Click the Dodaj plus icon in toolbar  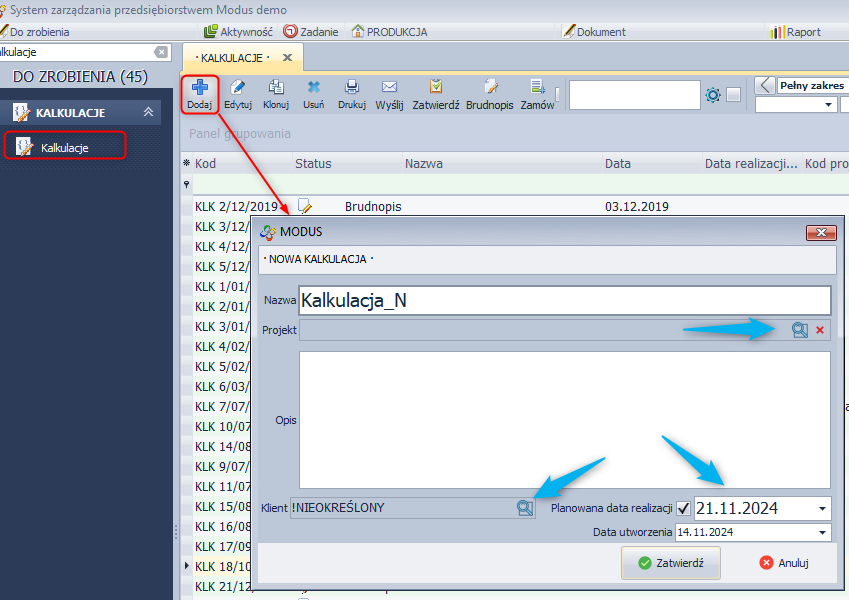[x=199, y=88]
